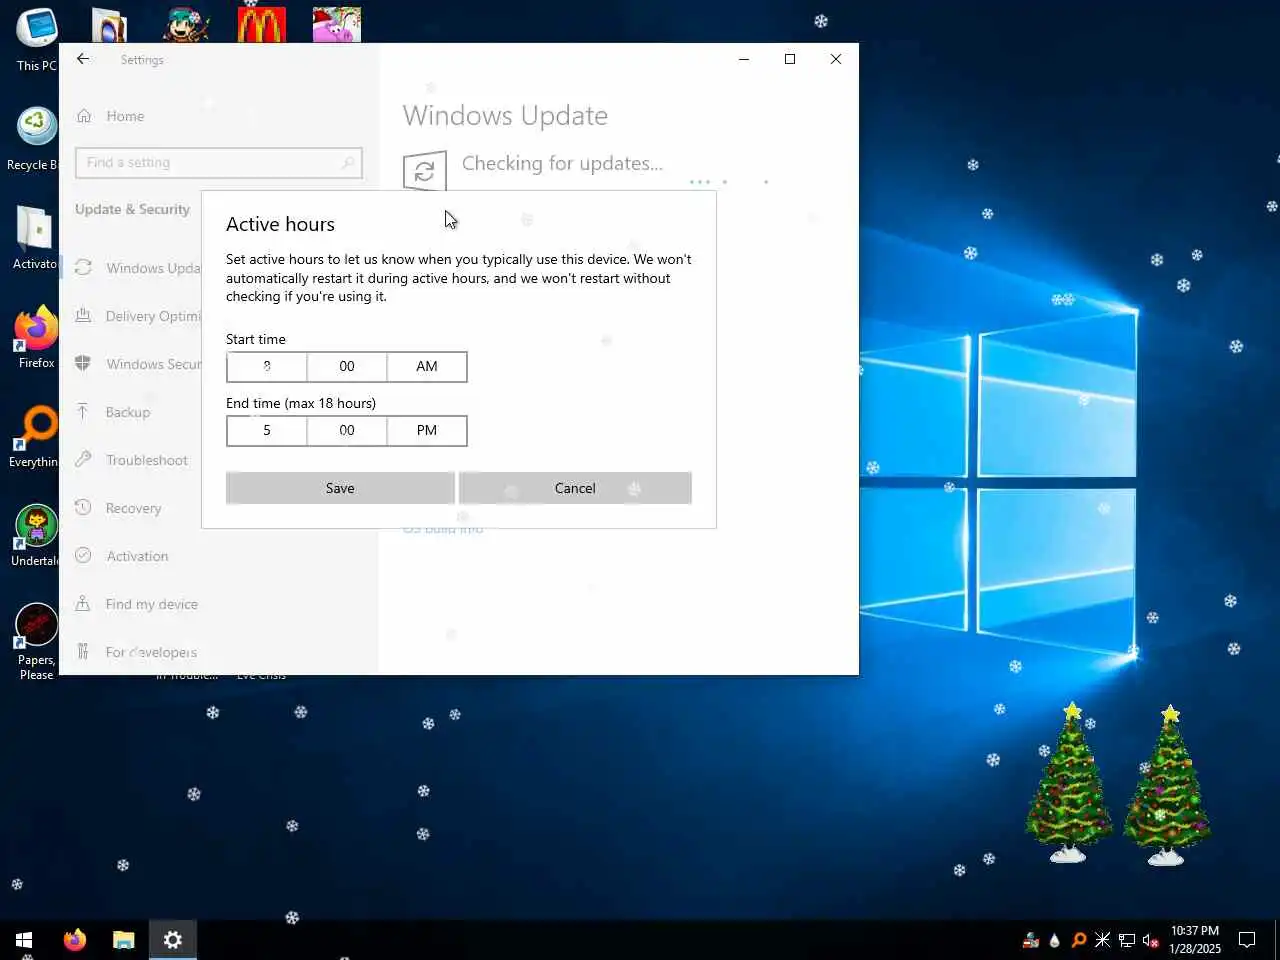Viewport: 1280px width, 960px height.
Task: Click the Activation checkmark circle icon
Action: [83, 556]
